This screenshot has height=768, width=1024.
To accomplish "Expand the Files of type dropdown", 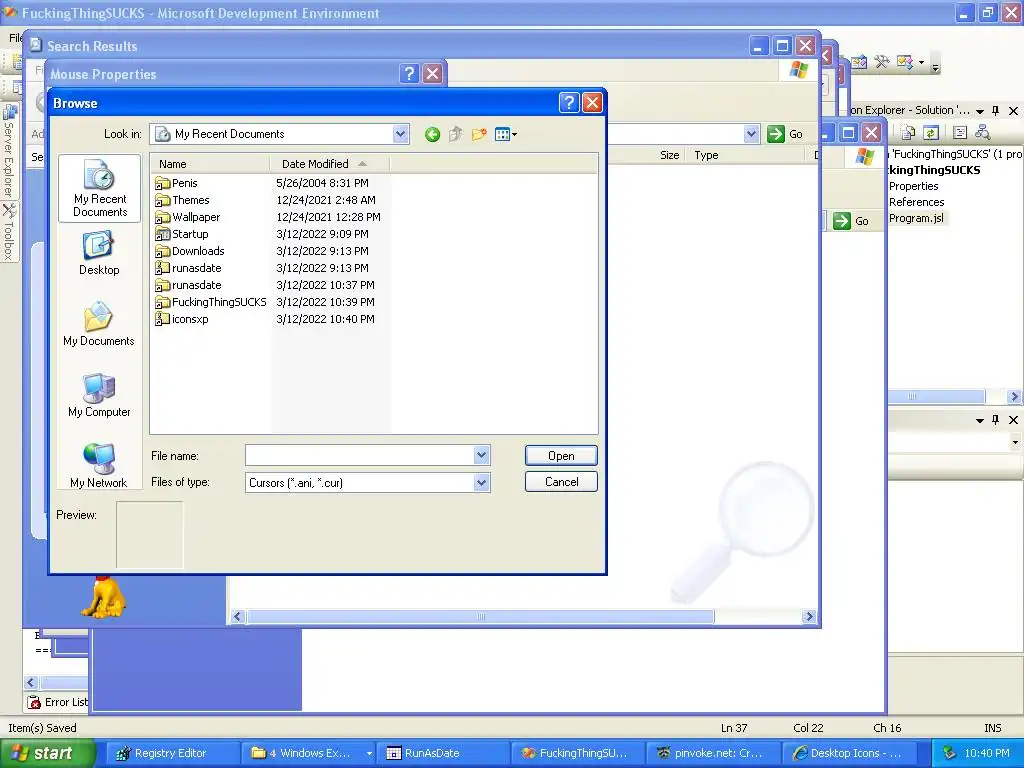I will pos(481,483).
